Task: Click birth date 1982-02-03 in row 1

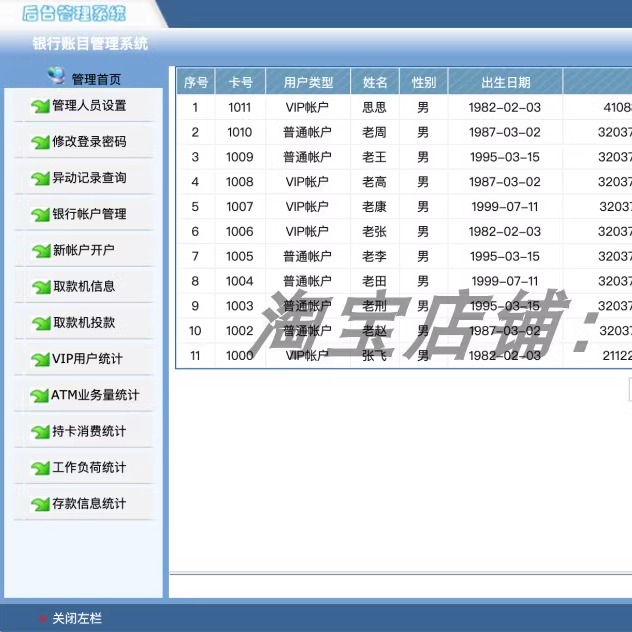Action: click(505, 107)
